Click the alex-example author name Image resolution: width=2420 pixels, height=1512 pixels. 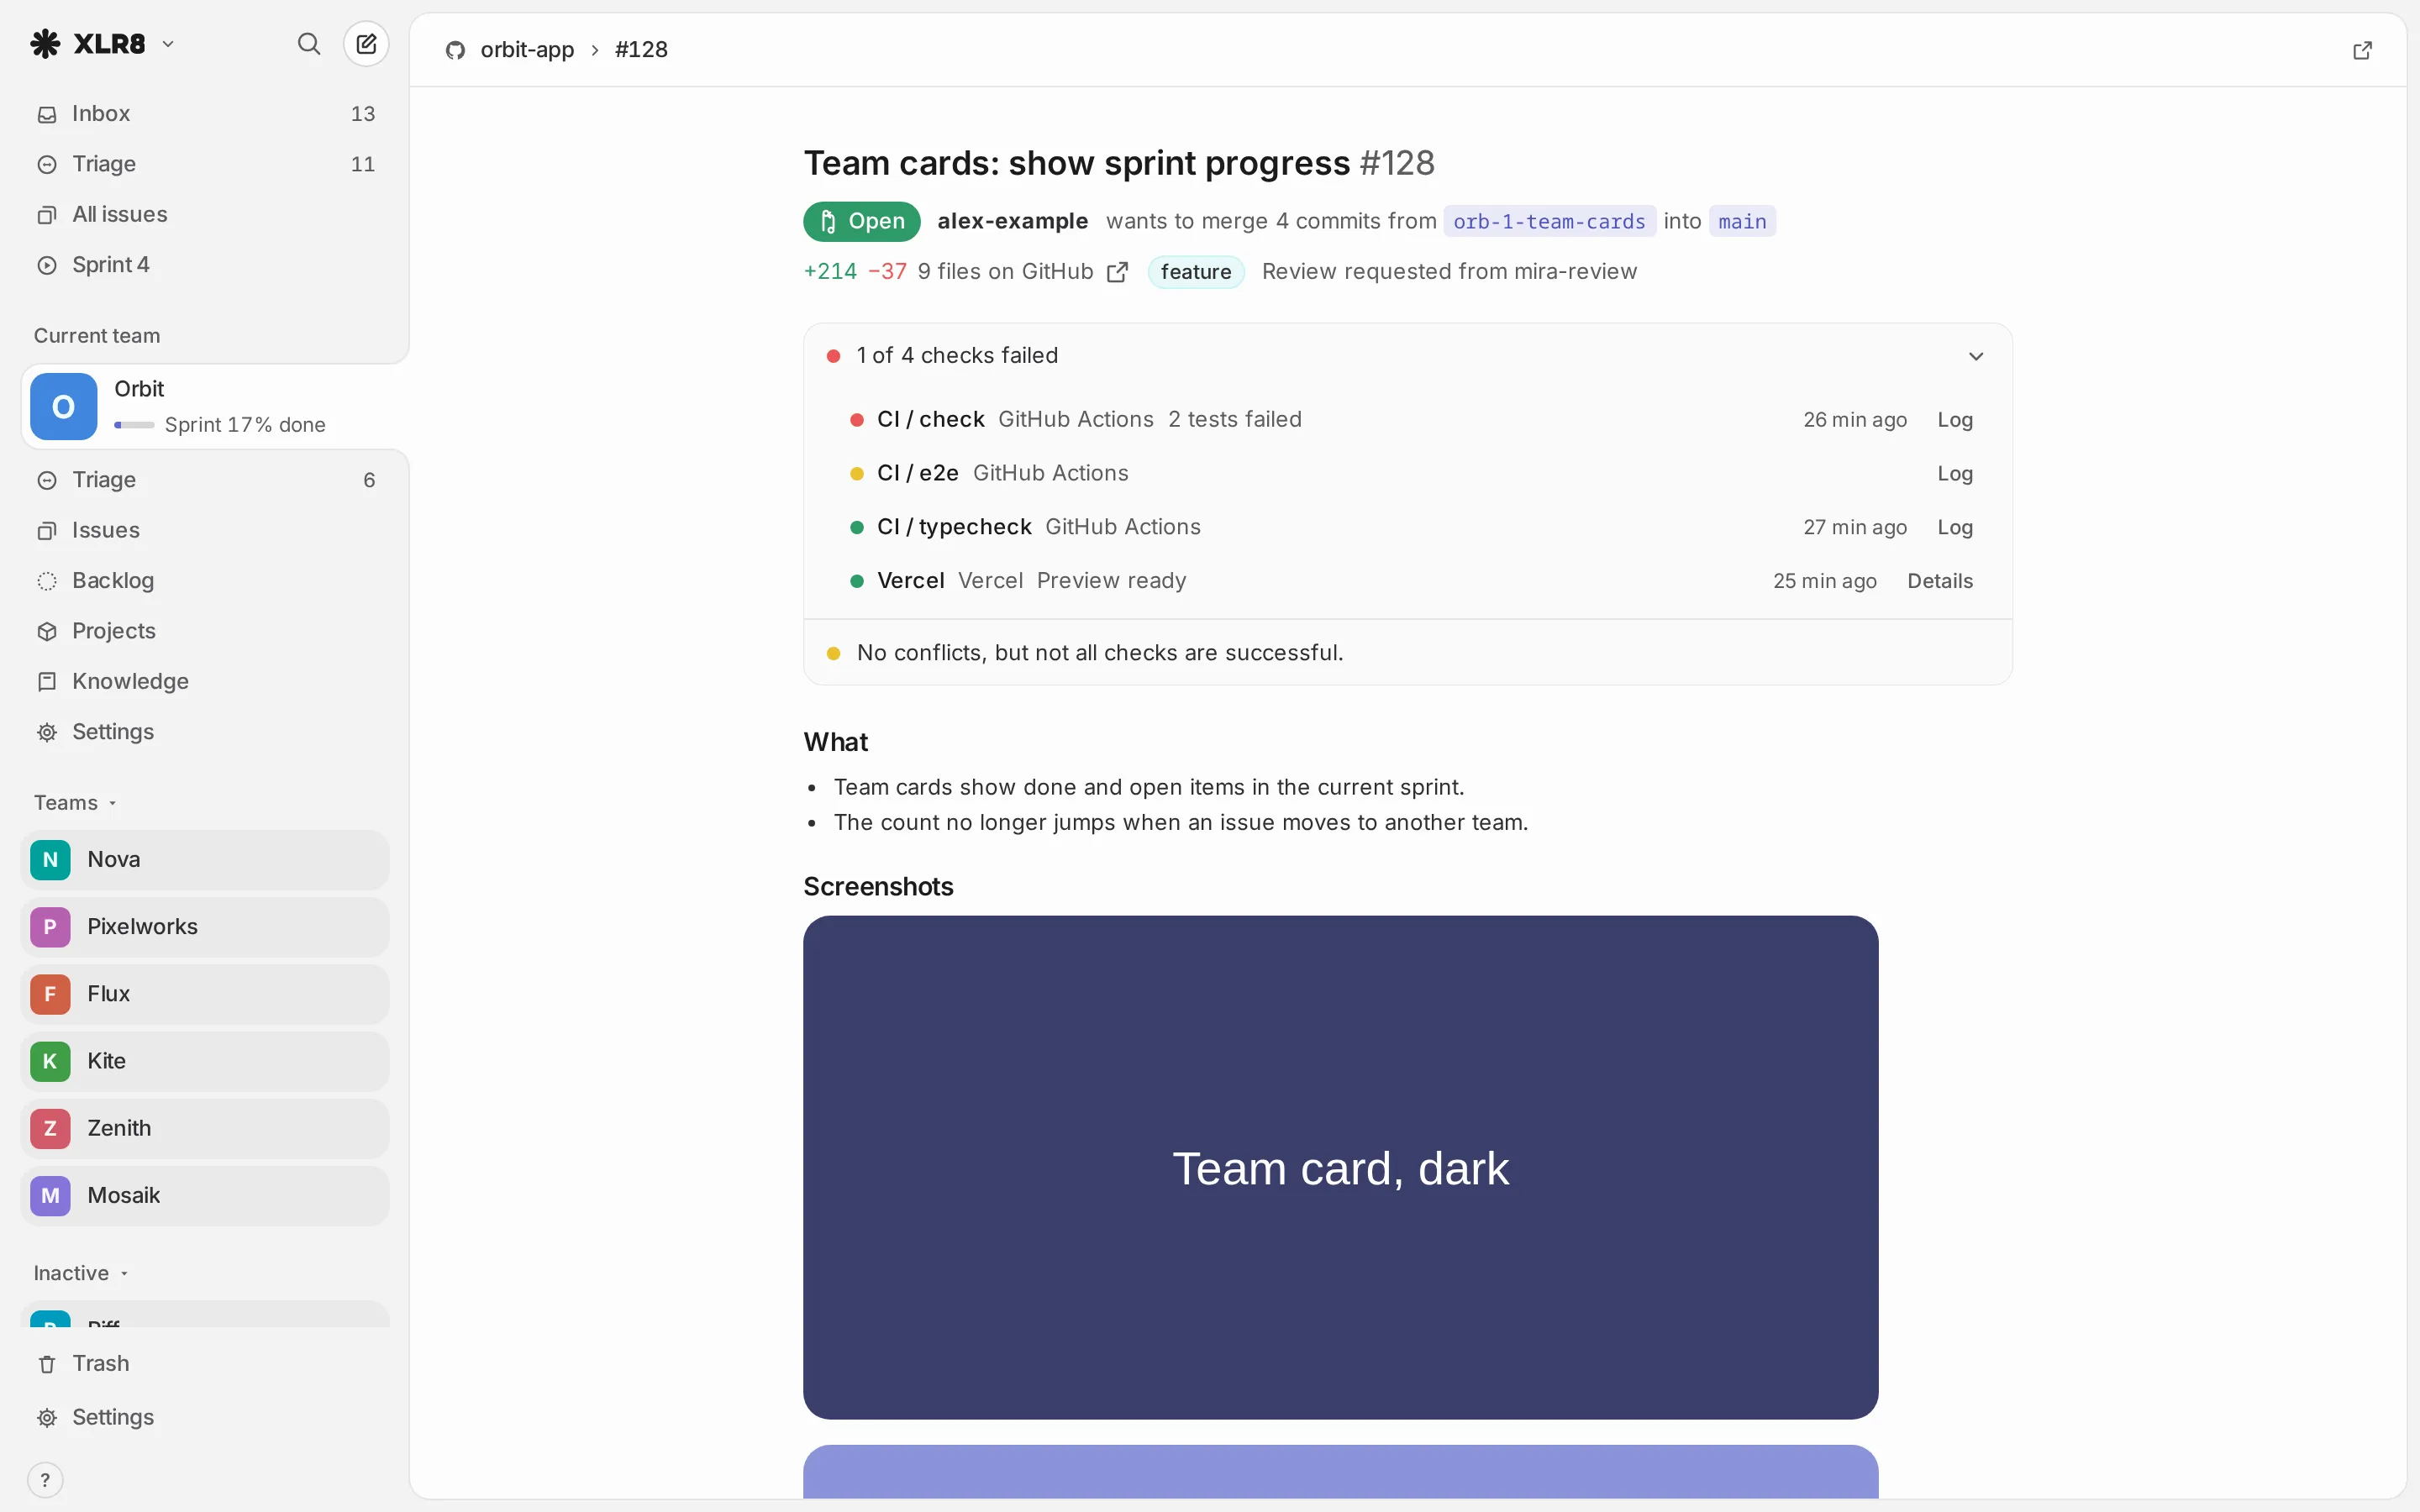1012,221
